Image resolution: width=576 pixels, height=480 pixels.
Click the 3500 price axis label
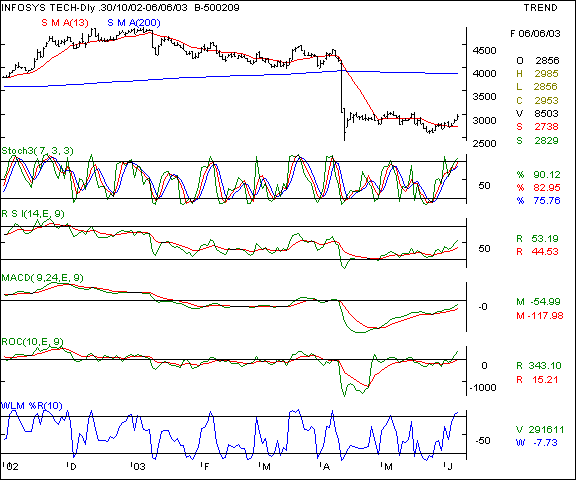484,97
